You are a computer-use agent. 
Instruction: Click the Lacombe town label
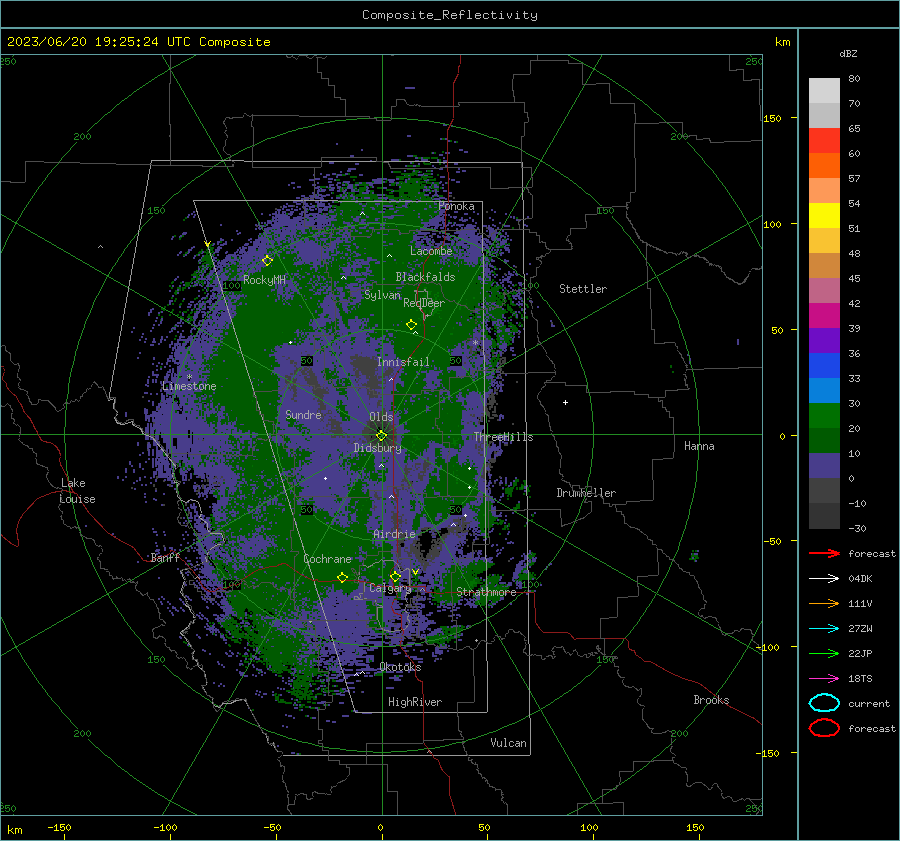tap(431, 251)
